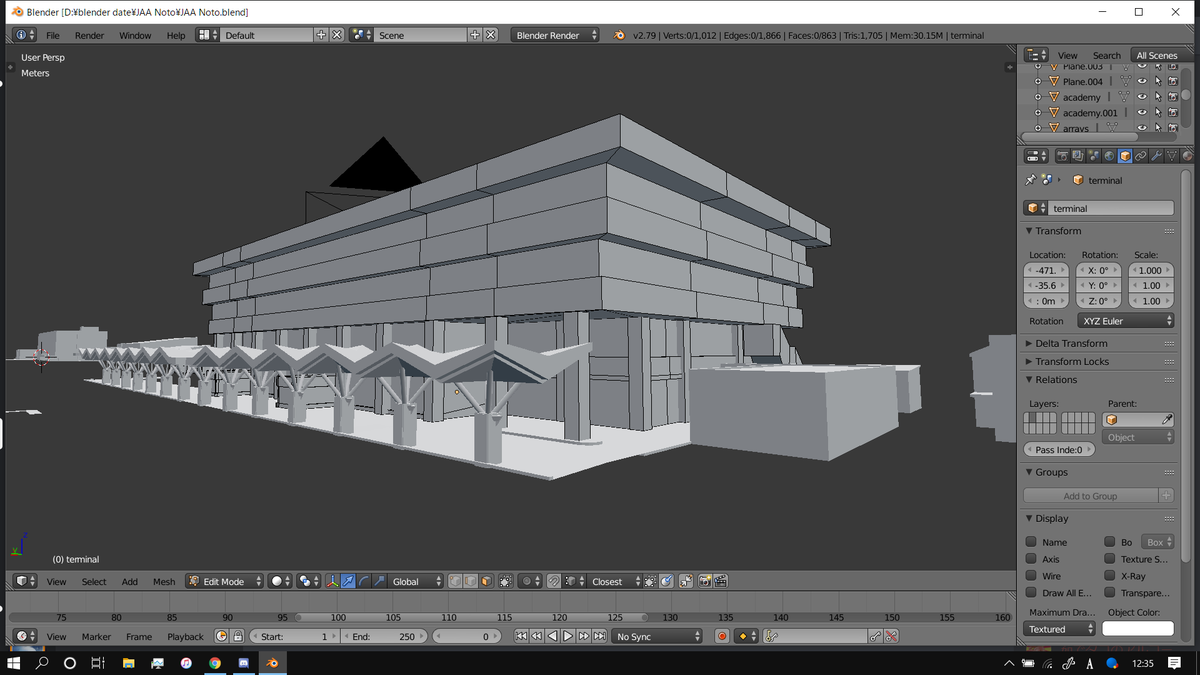
Task: Open the World properties tab (globe icon)
Action: 1109,156
